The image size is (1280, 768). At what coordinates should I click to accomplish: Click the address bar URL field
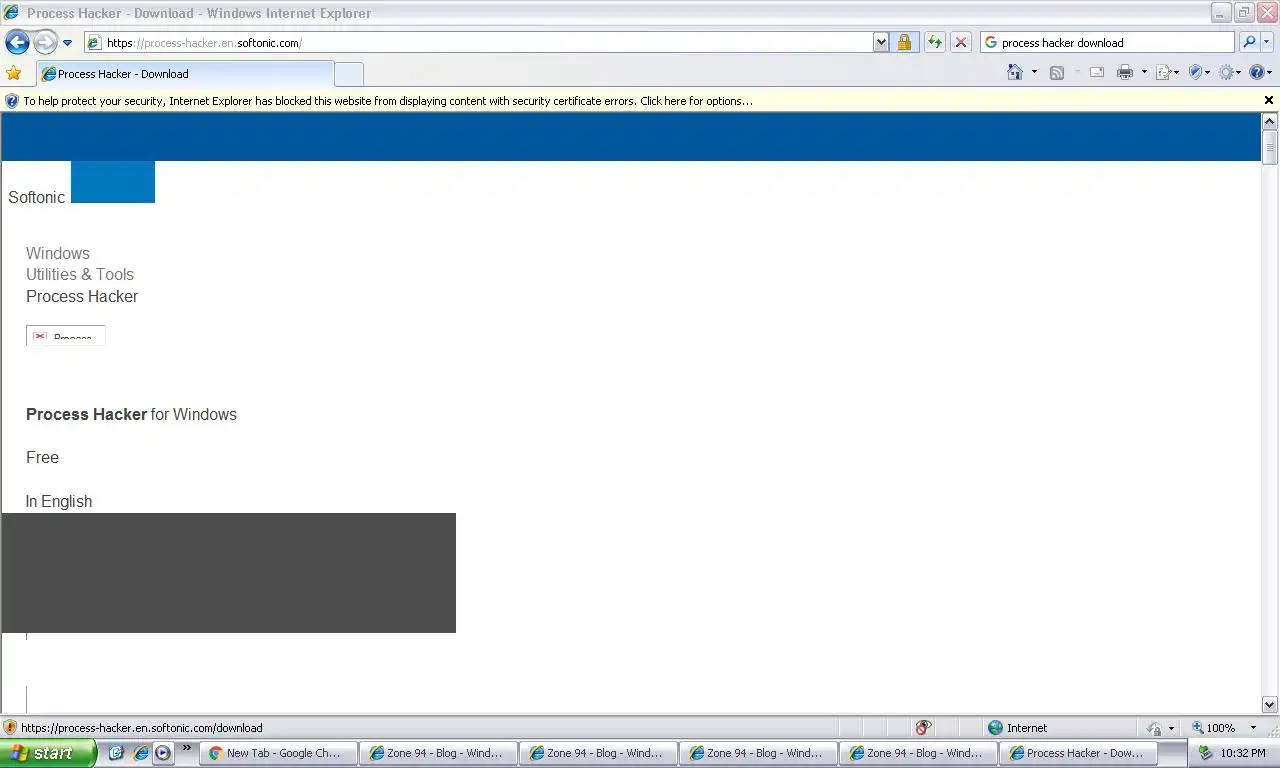[479, 42]
